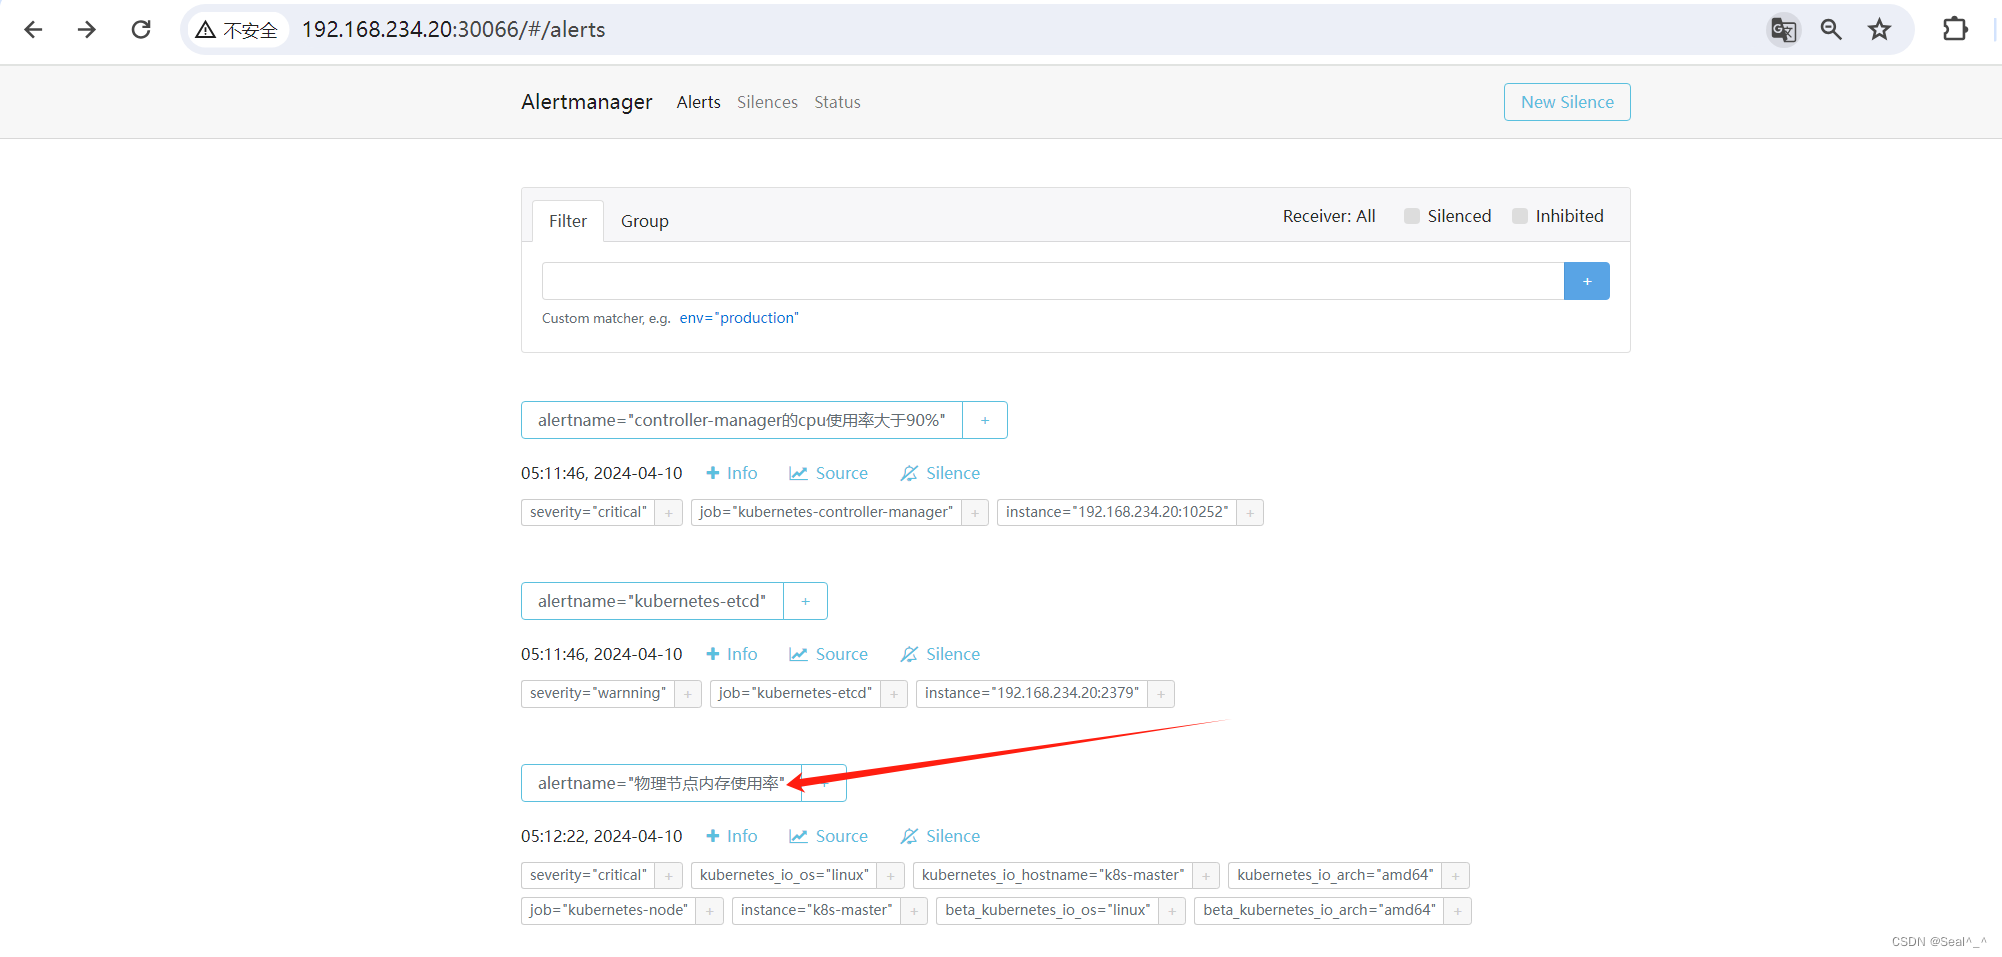Add severity="warnning" label to filter
The width and height of the screenshot is (2002, 957).
(x=688, y=693)
